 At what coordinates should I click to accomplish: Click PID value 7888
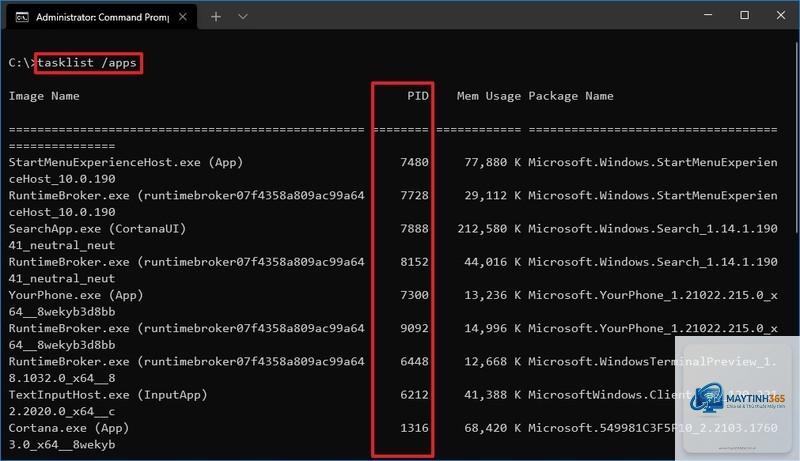[414, 228]
